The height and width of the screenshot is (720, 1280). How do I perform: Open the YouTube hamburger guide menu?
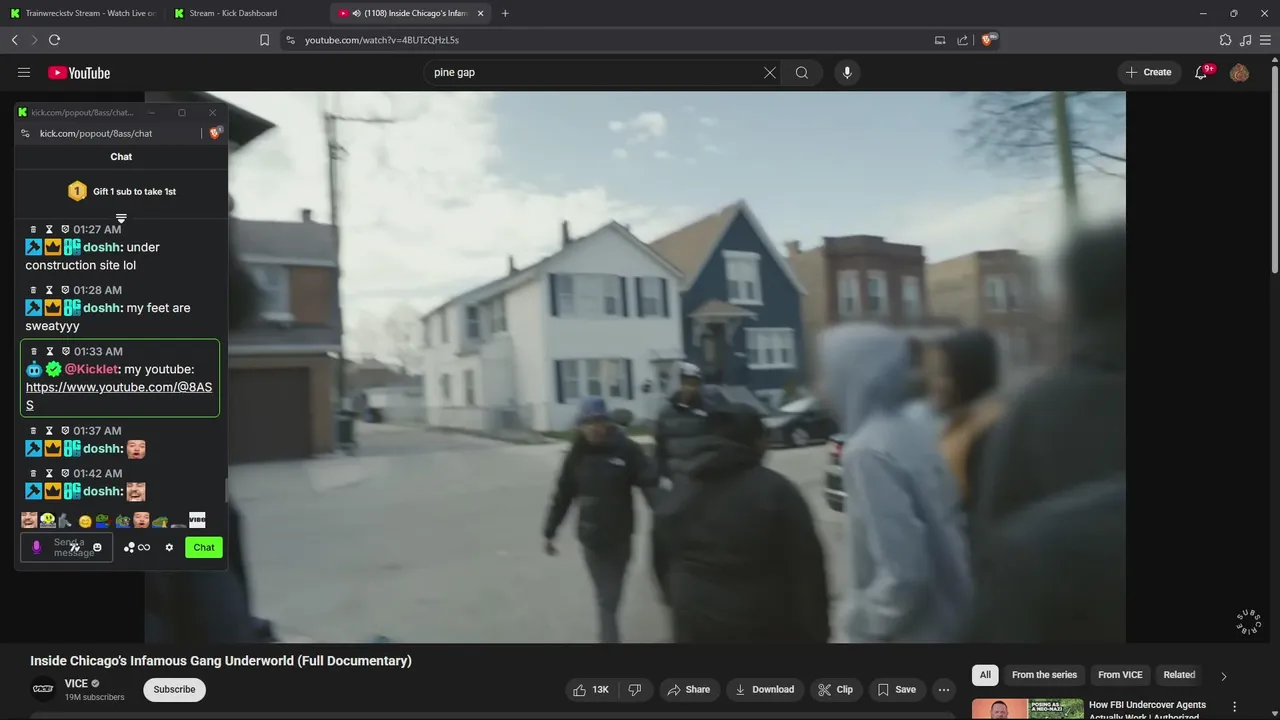(24, 72)
